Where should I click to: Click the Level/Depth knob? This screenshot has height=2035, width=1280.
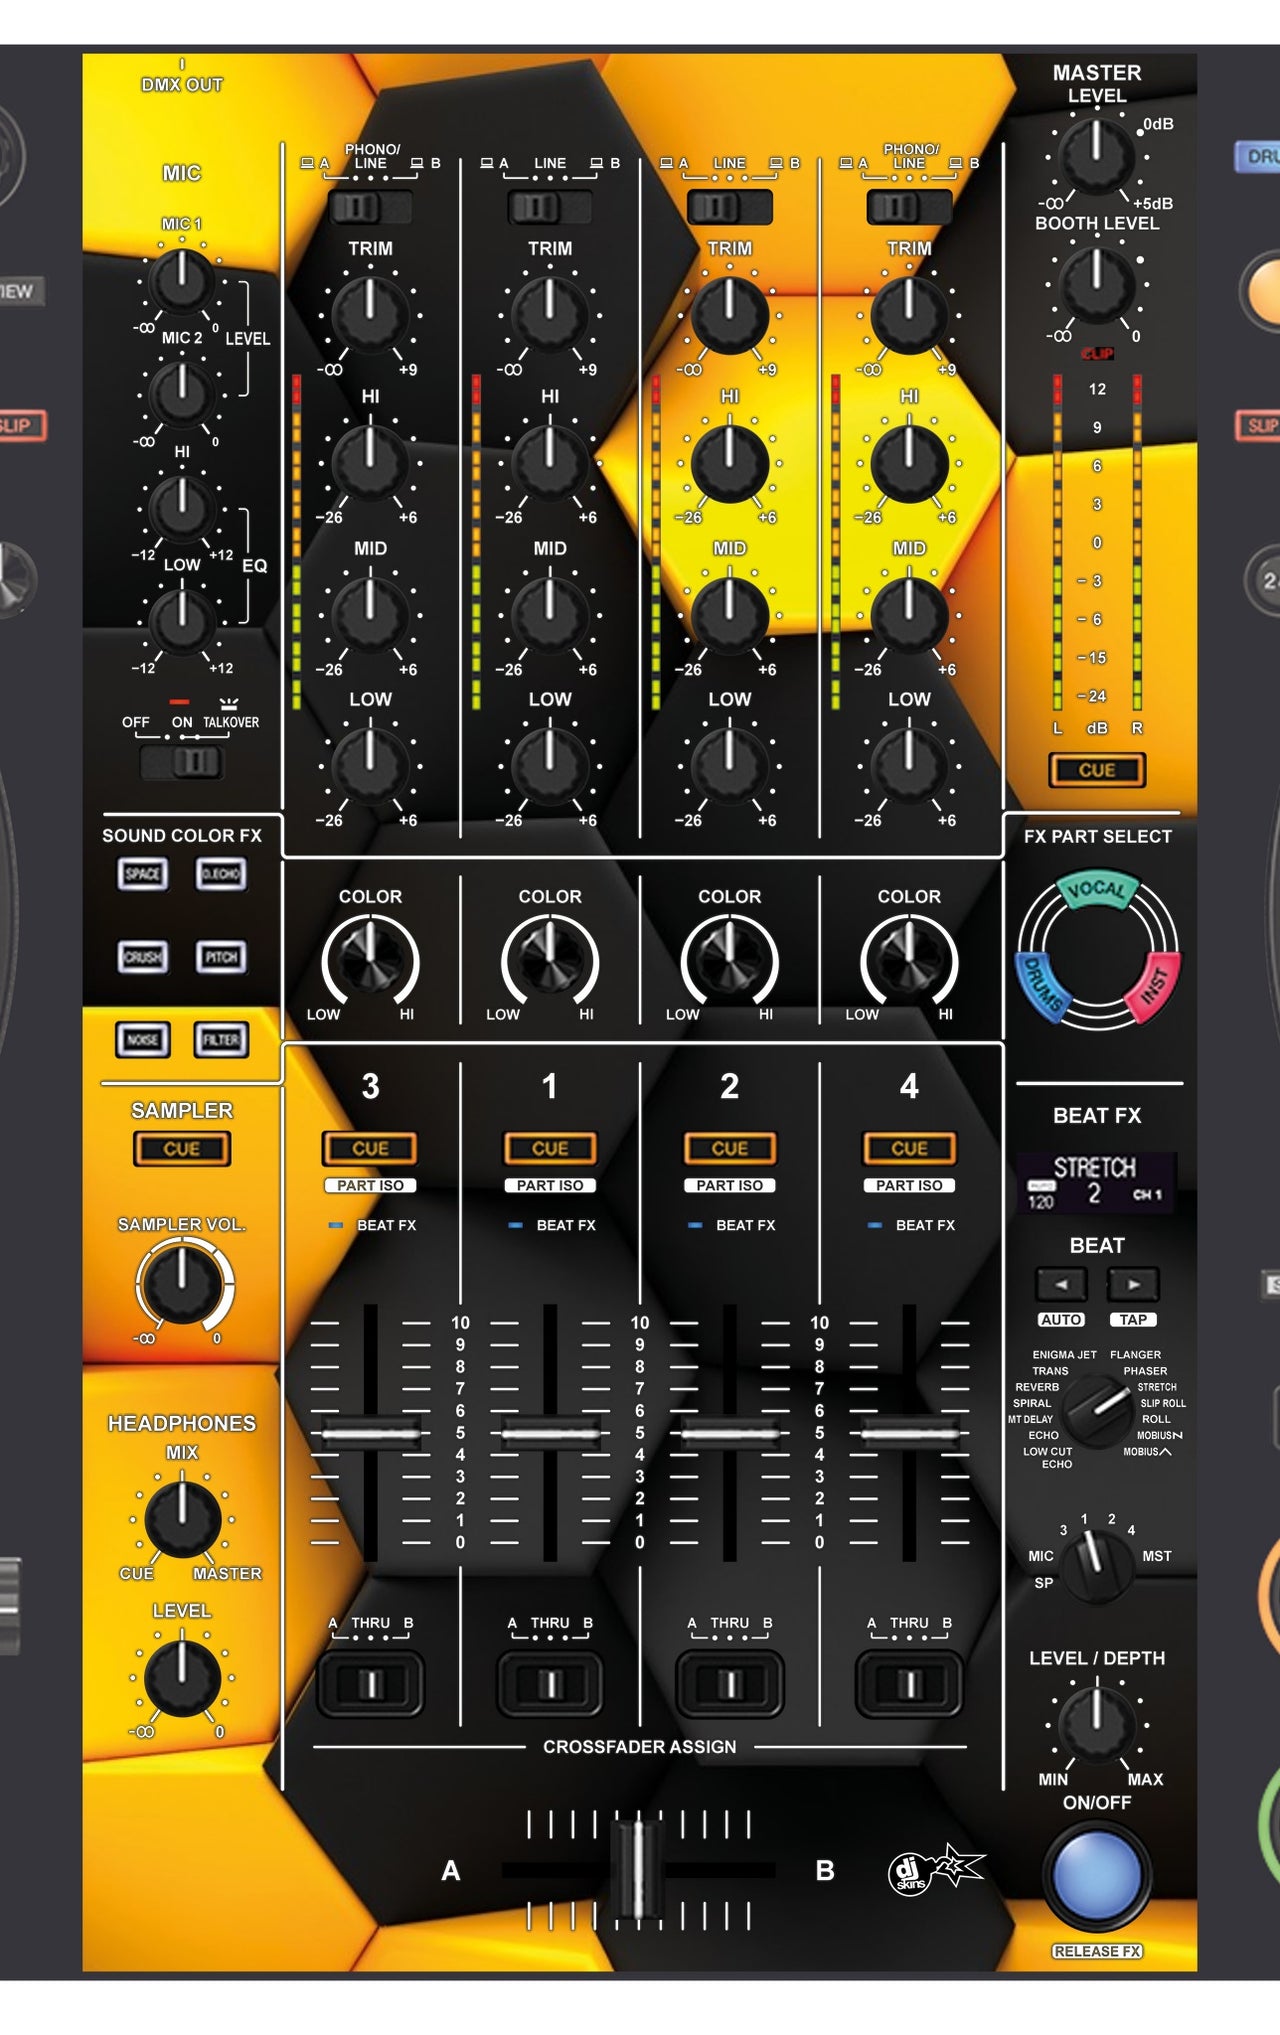[1097, 1724]
